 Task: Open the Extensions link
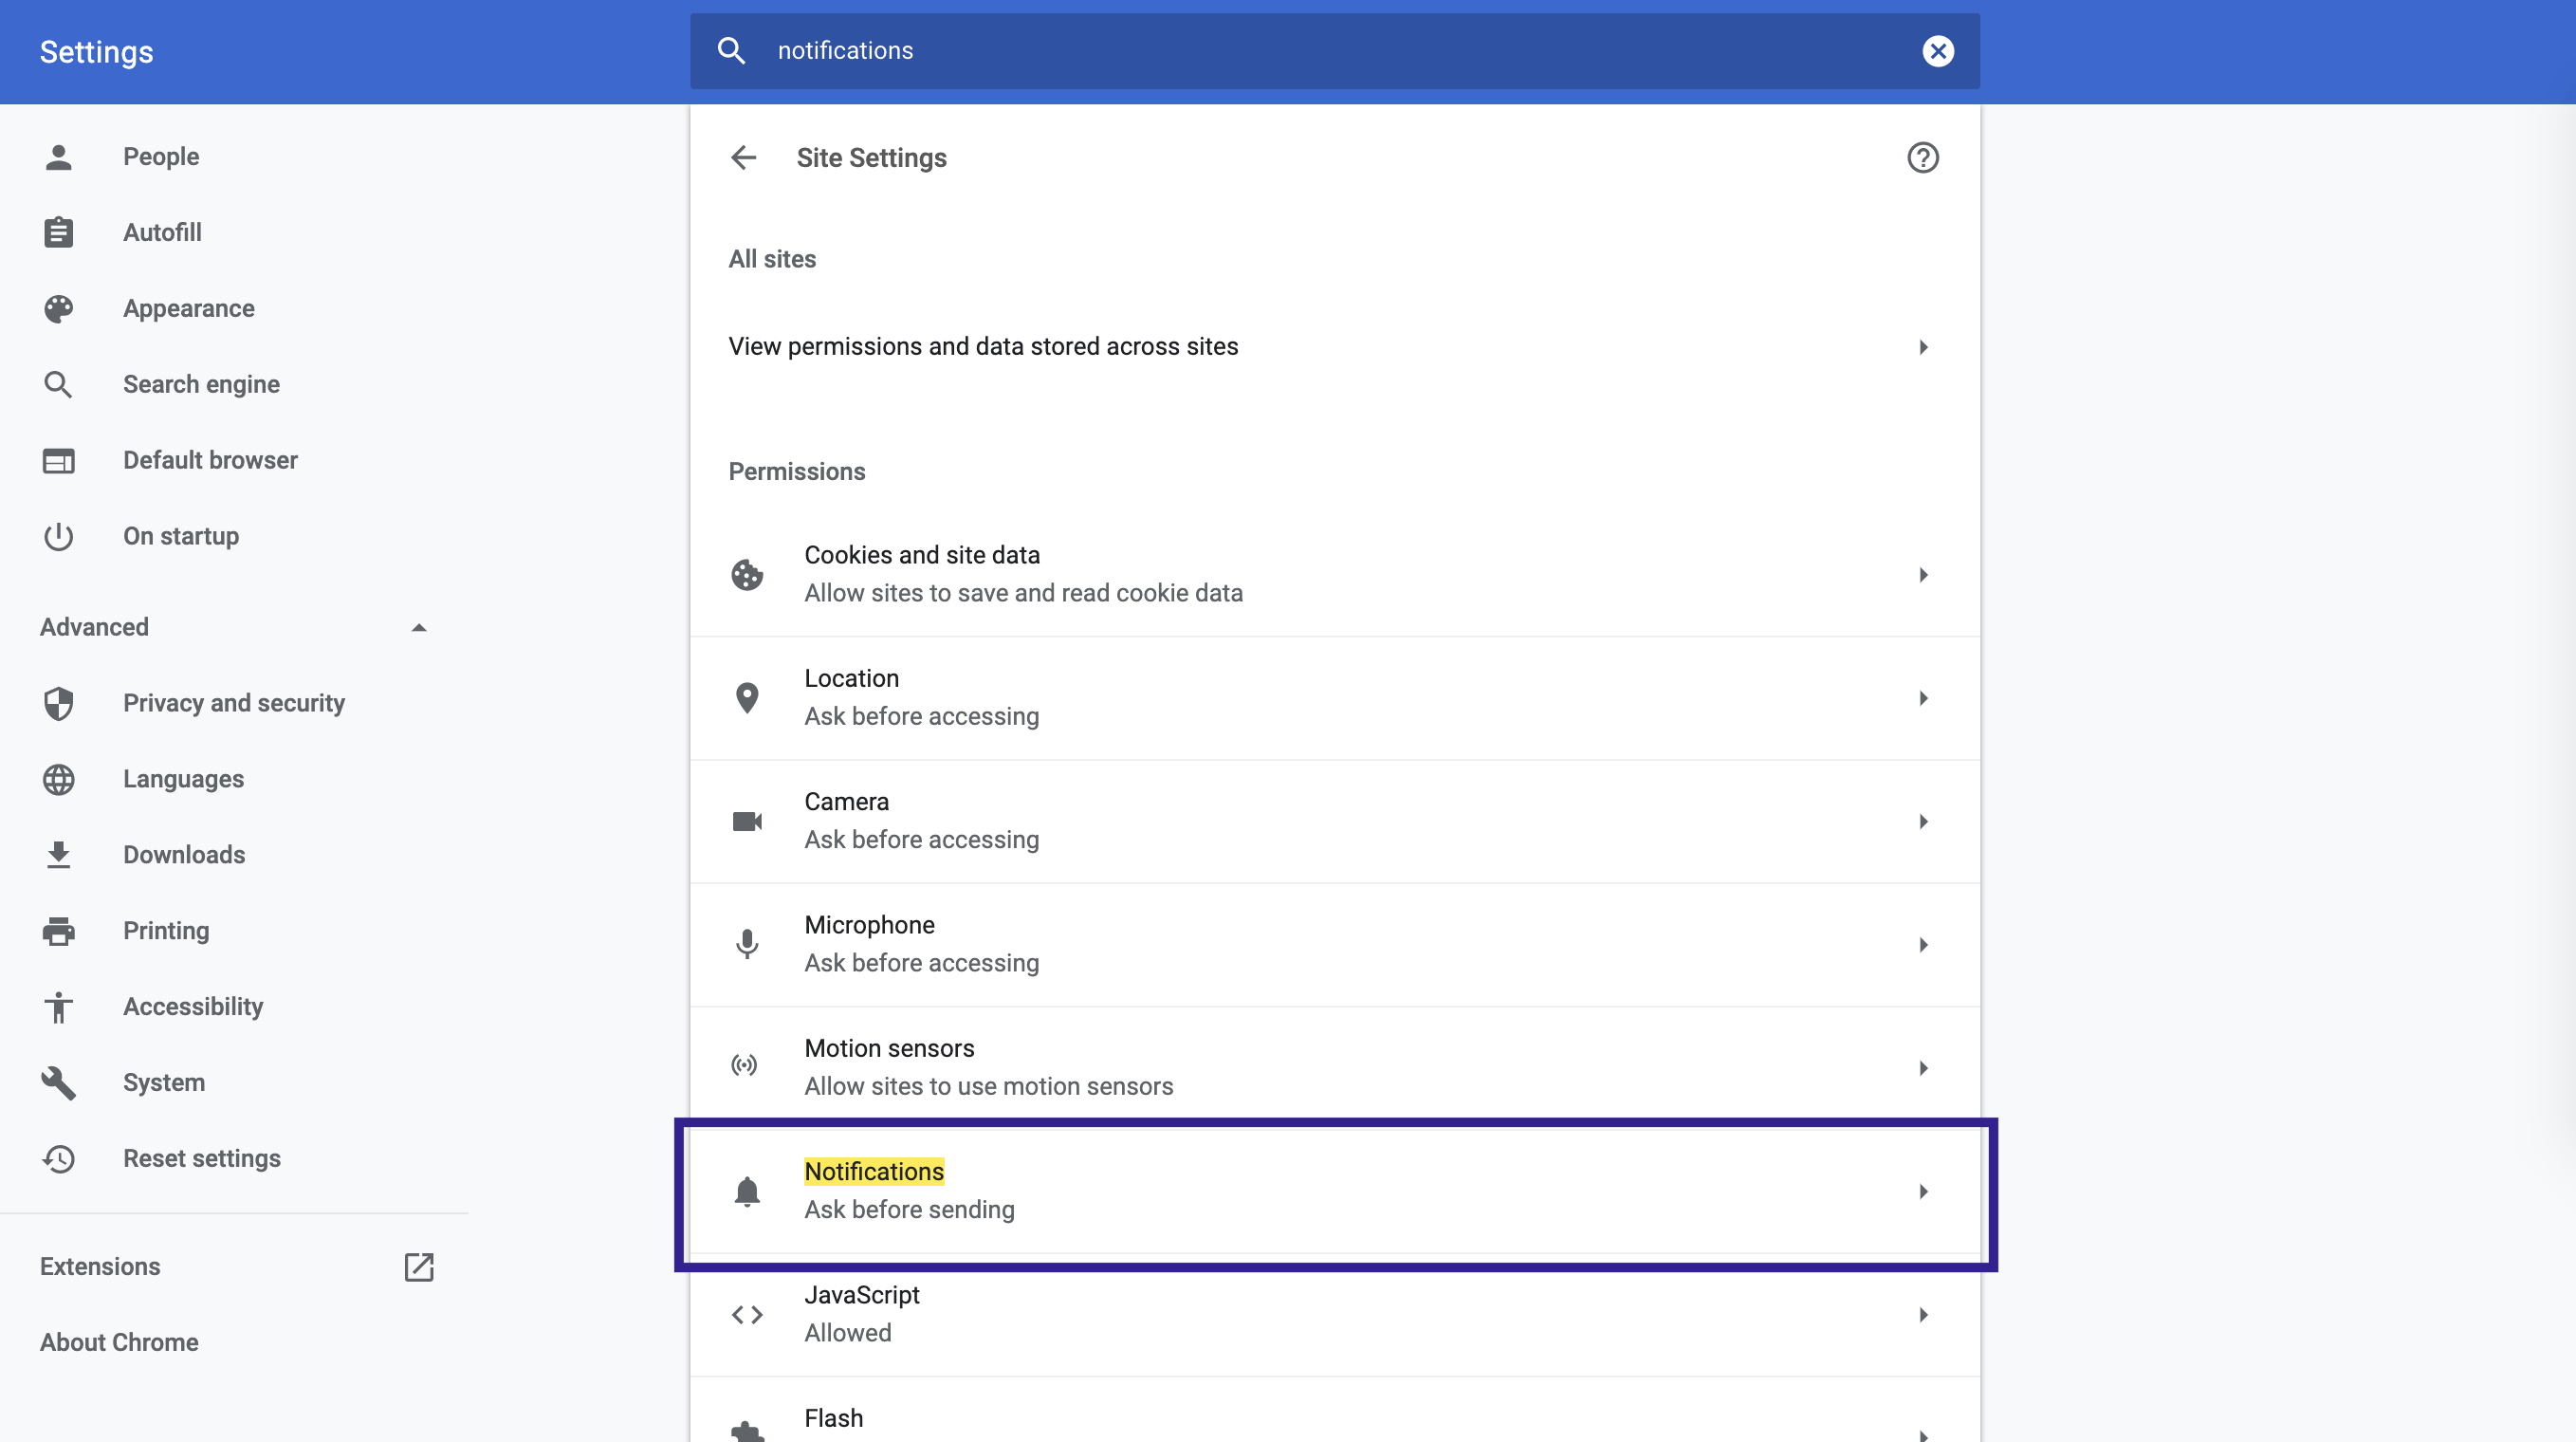tap(100, 1268)
